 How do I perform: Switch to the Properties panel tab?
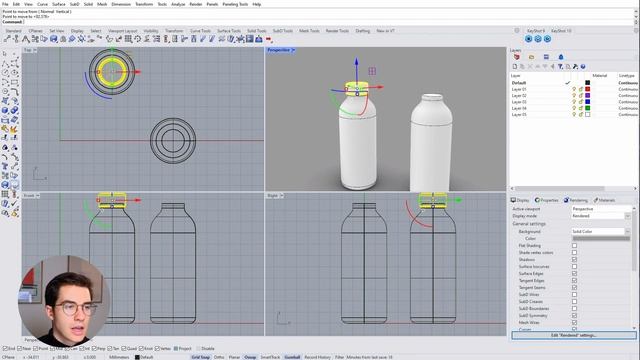tap(547, 200)
